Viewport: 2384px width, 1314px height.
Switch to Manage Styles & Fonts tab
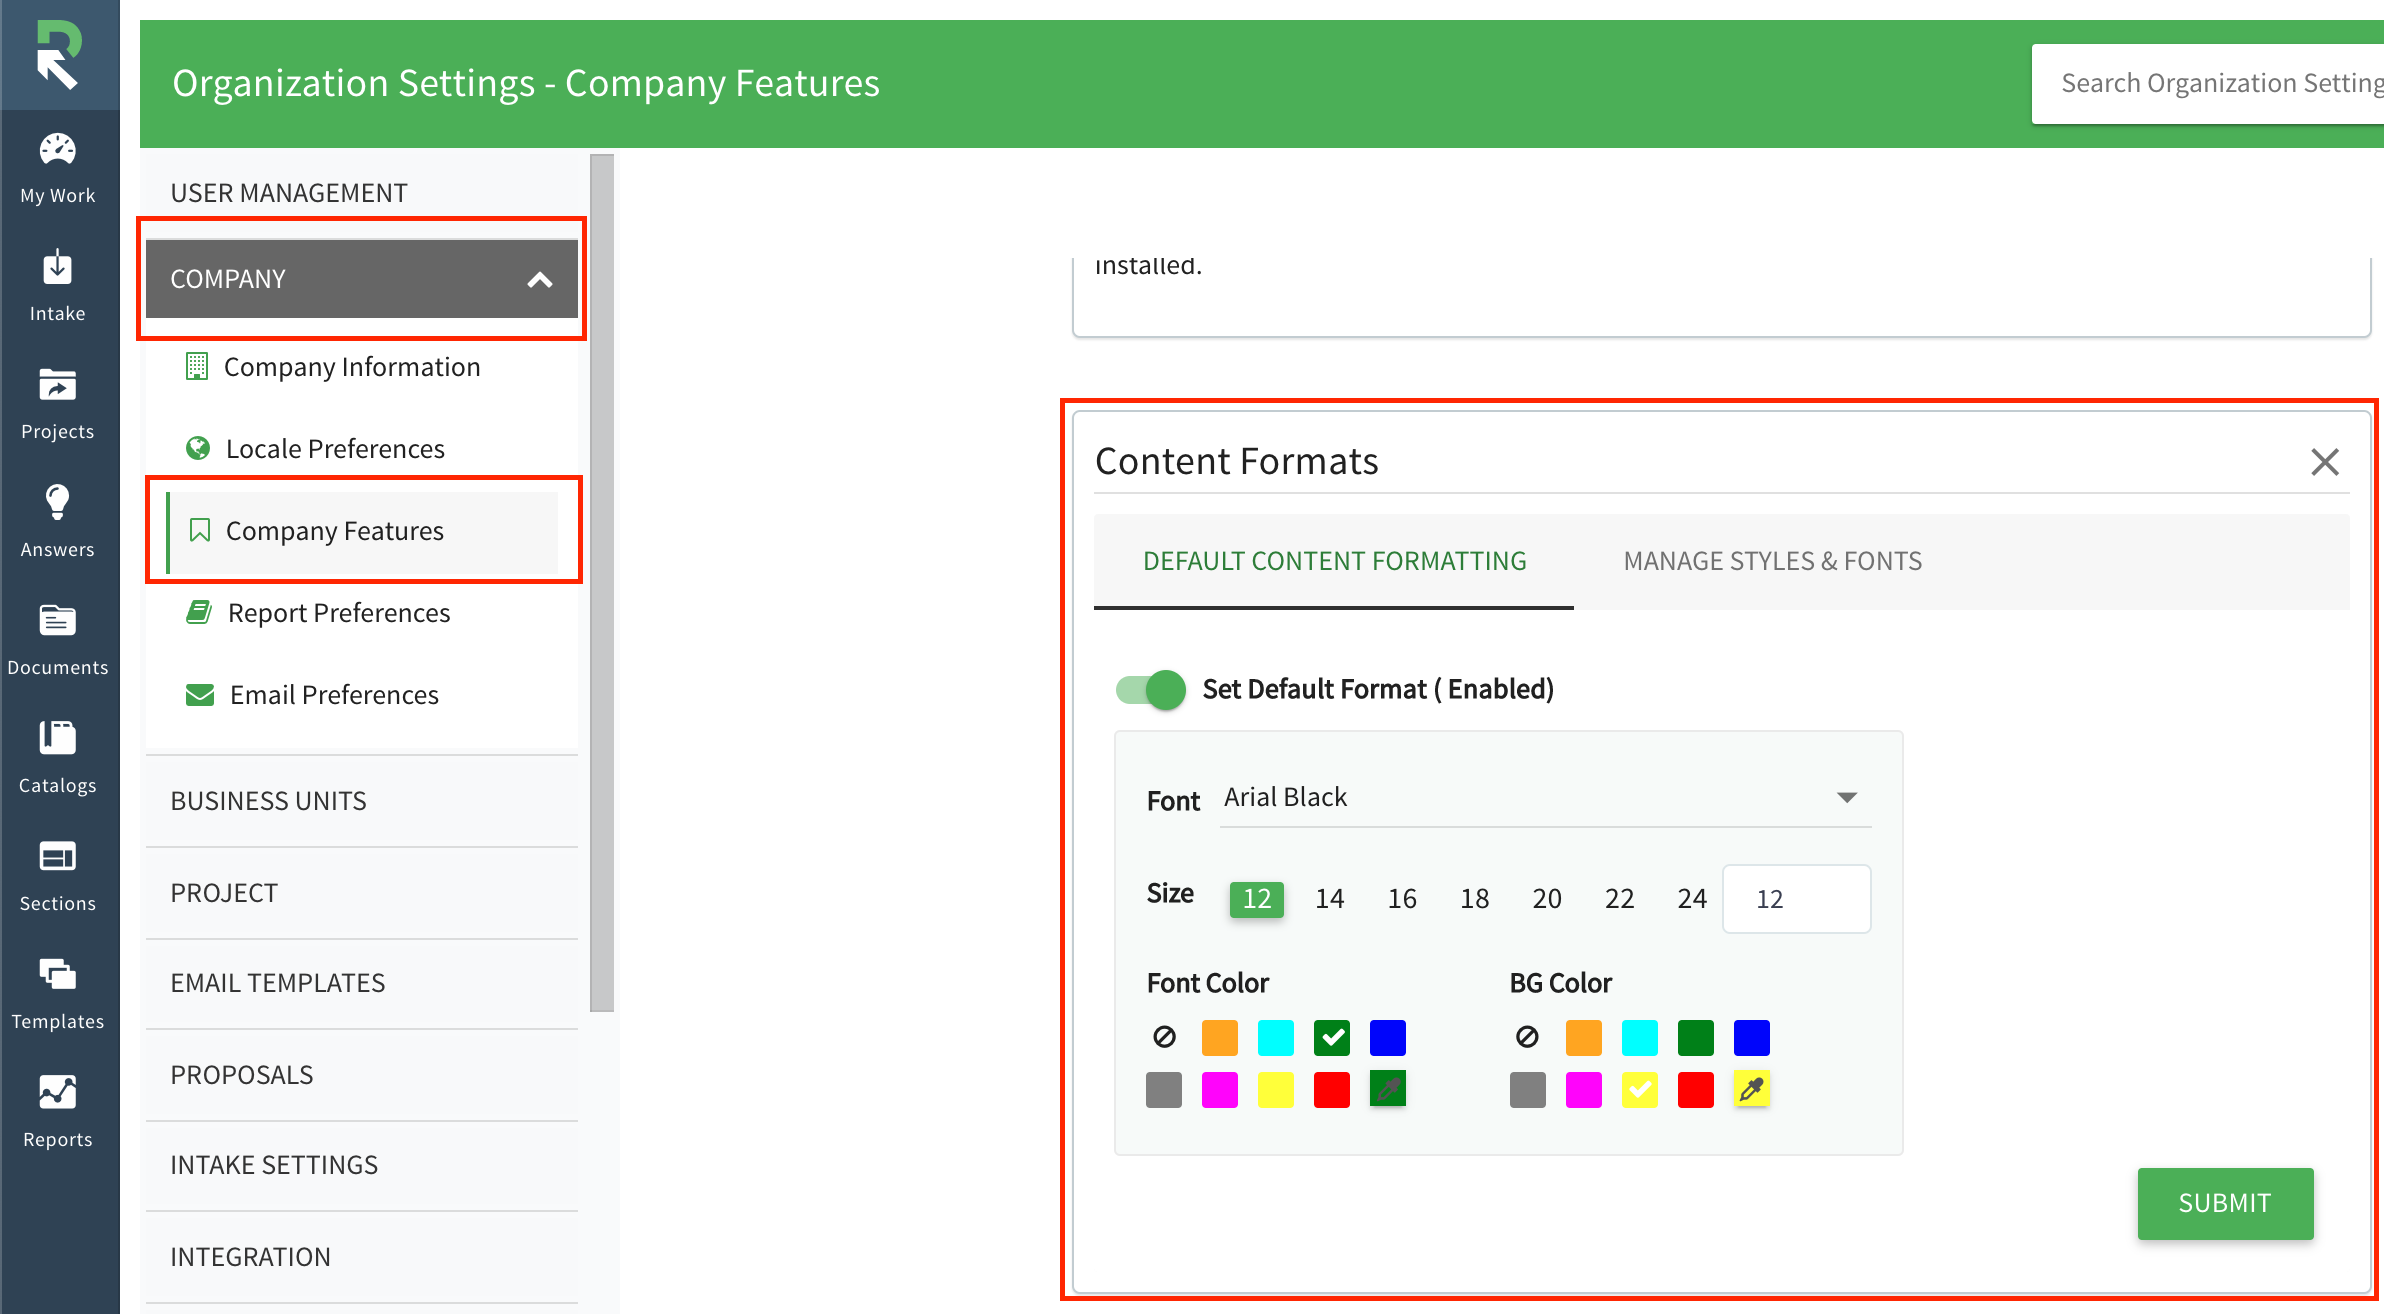pyautogui.click(x=1772, y=561)
